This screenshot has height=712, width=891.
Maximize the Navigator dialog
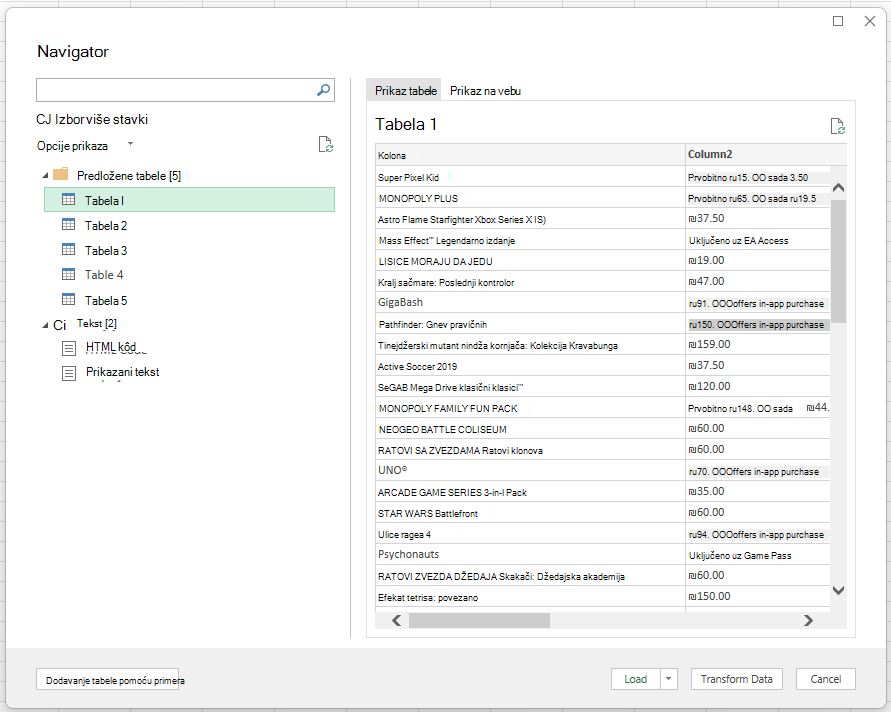point(838,21)
